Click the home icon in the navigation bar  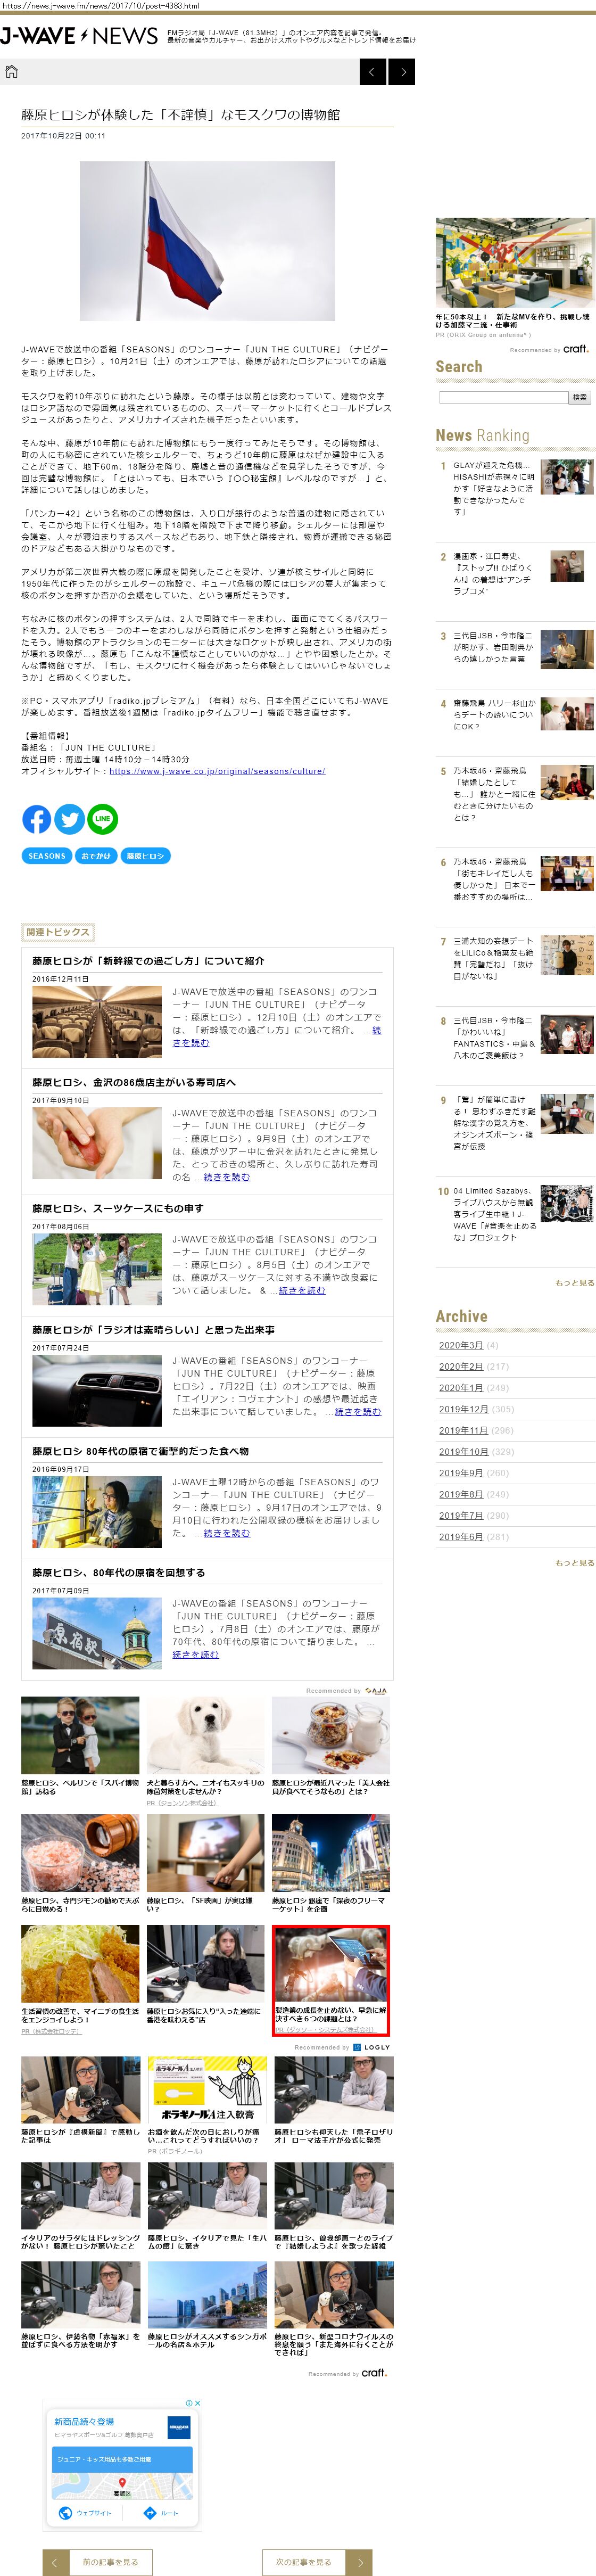(12, 72)
